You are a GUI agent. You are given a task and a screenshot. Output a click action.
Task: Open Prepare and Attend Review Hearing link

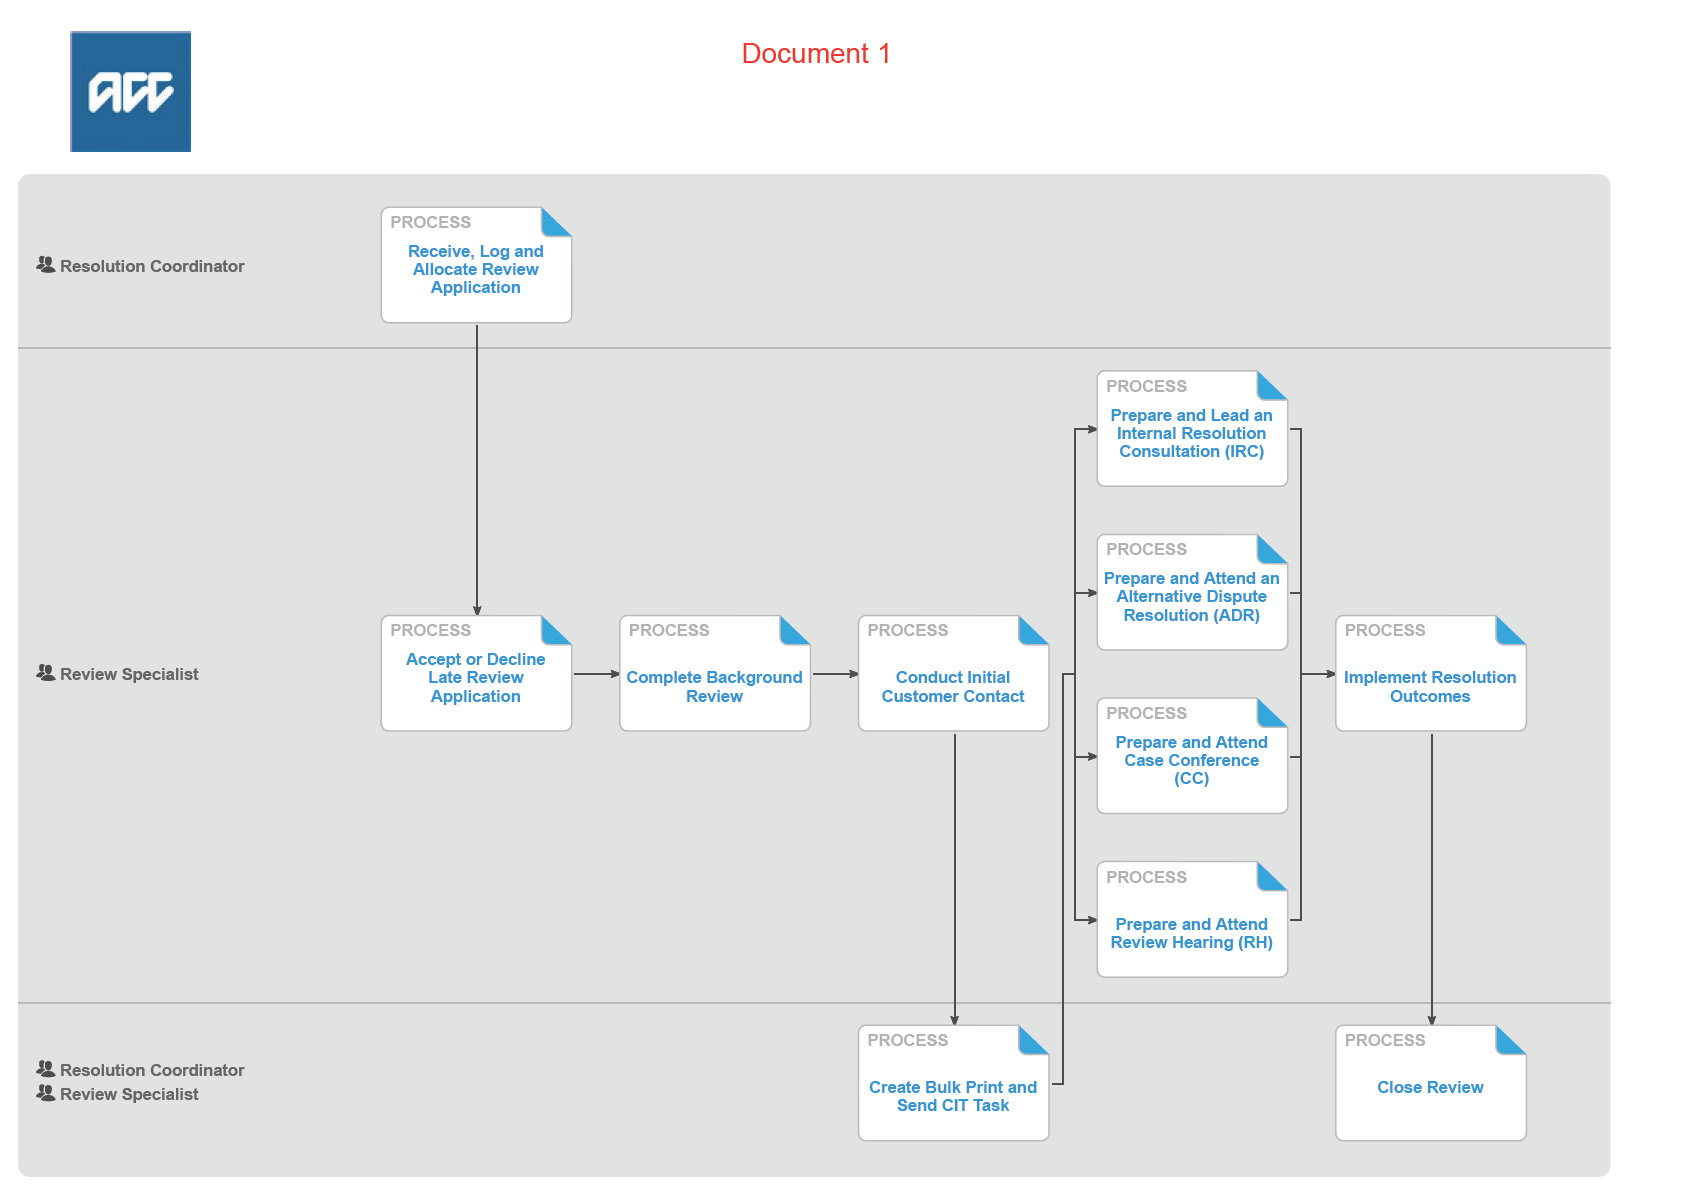(1191, 934)
